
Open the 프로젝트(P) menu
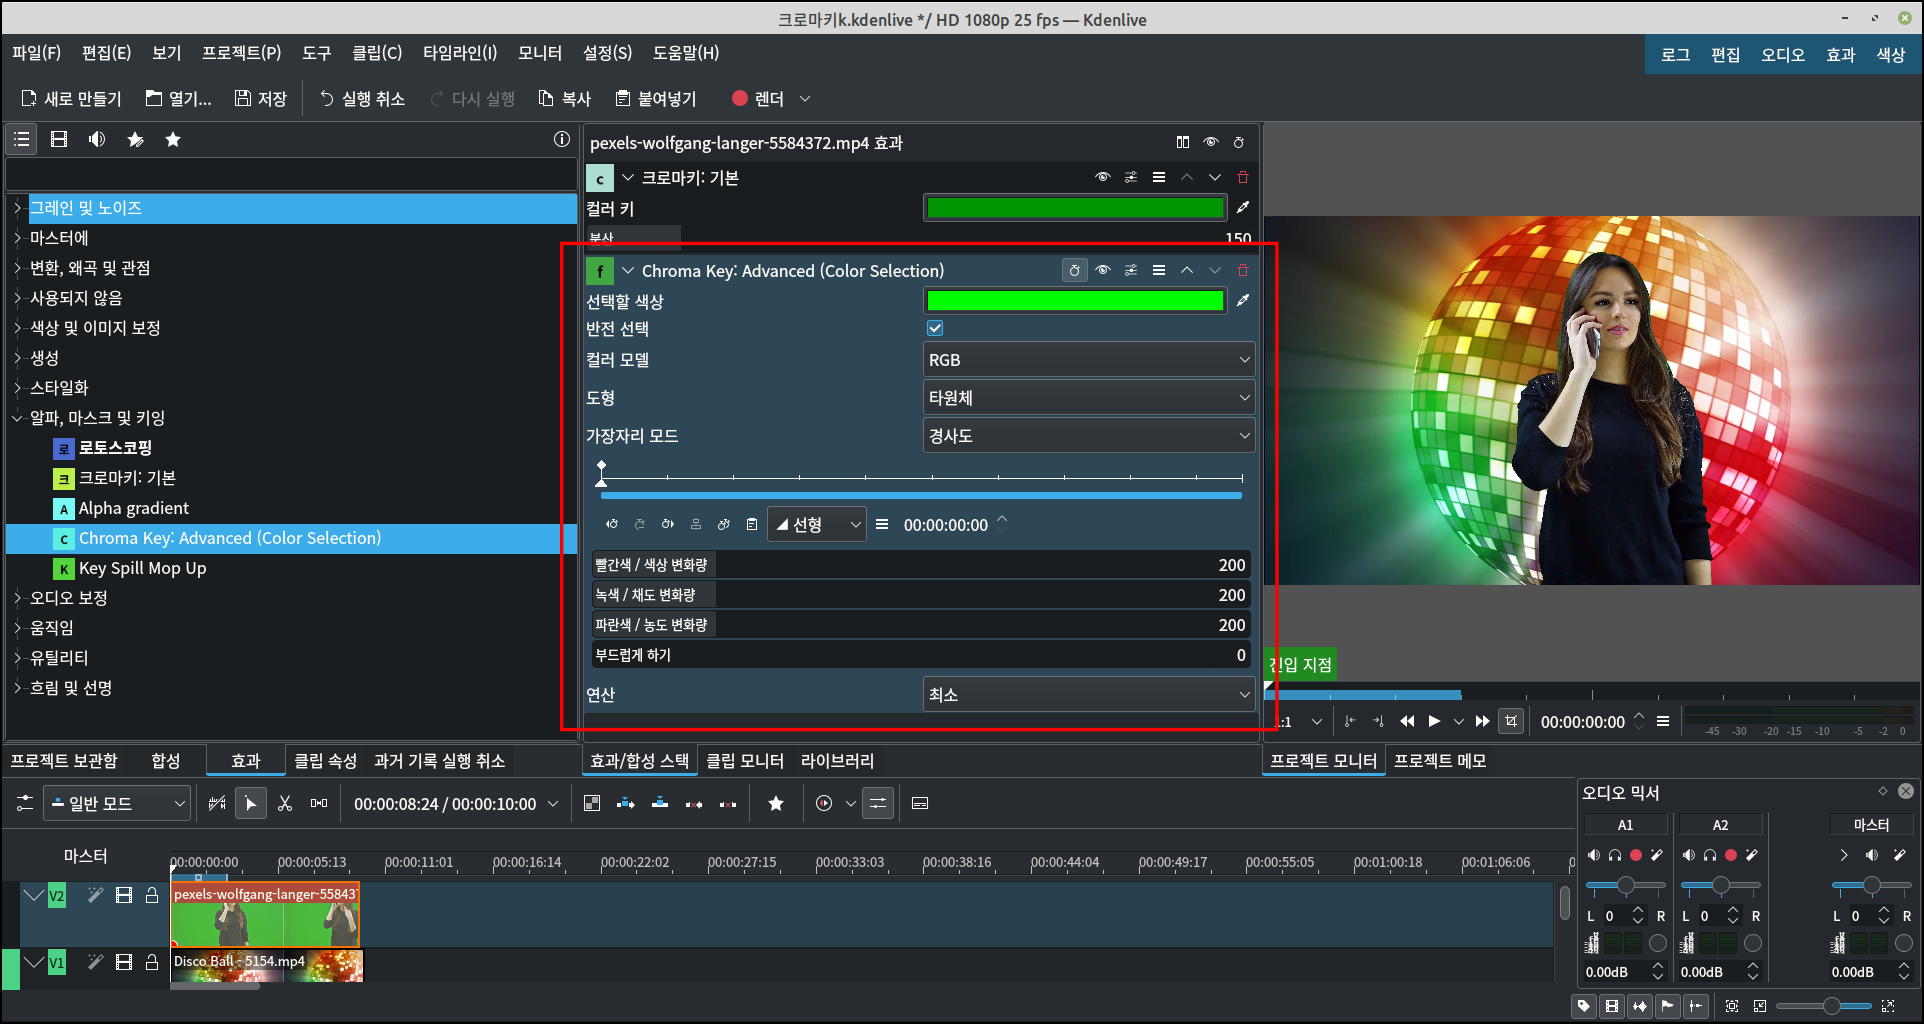click(240, 53)
